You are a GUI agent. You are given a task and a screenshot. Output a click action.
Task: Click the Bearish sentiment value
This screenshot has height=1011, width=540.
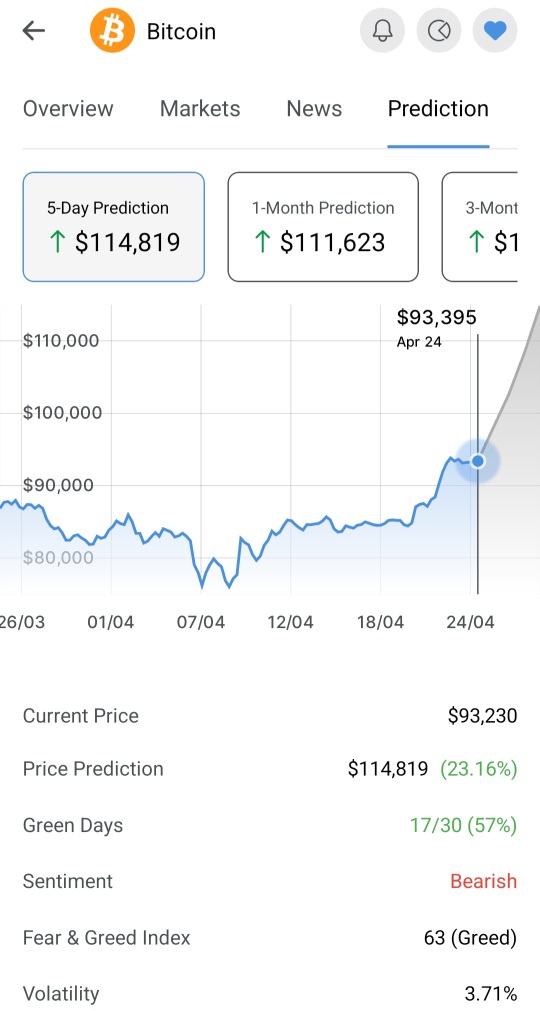[483, 881]
